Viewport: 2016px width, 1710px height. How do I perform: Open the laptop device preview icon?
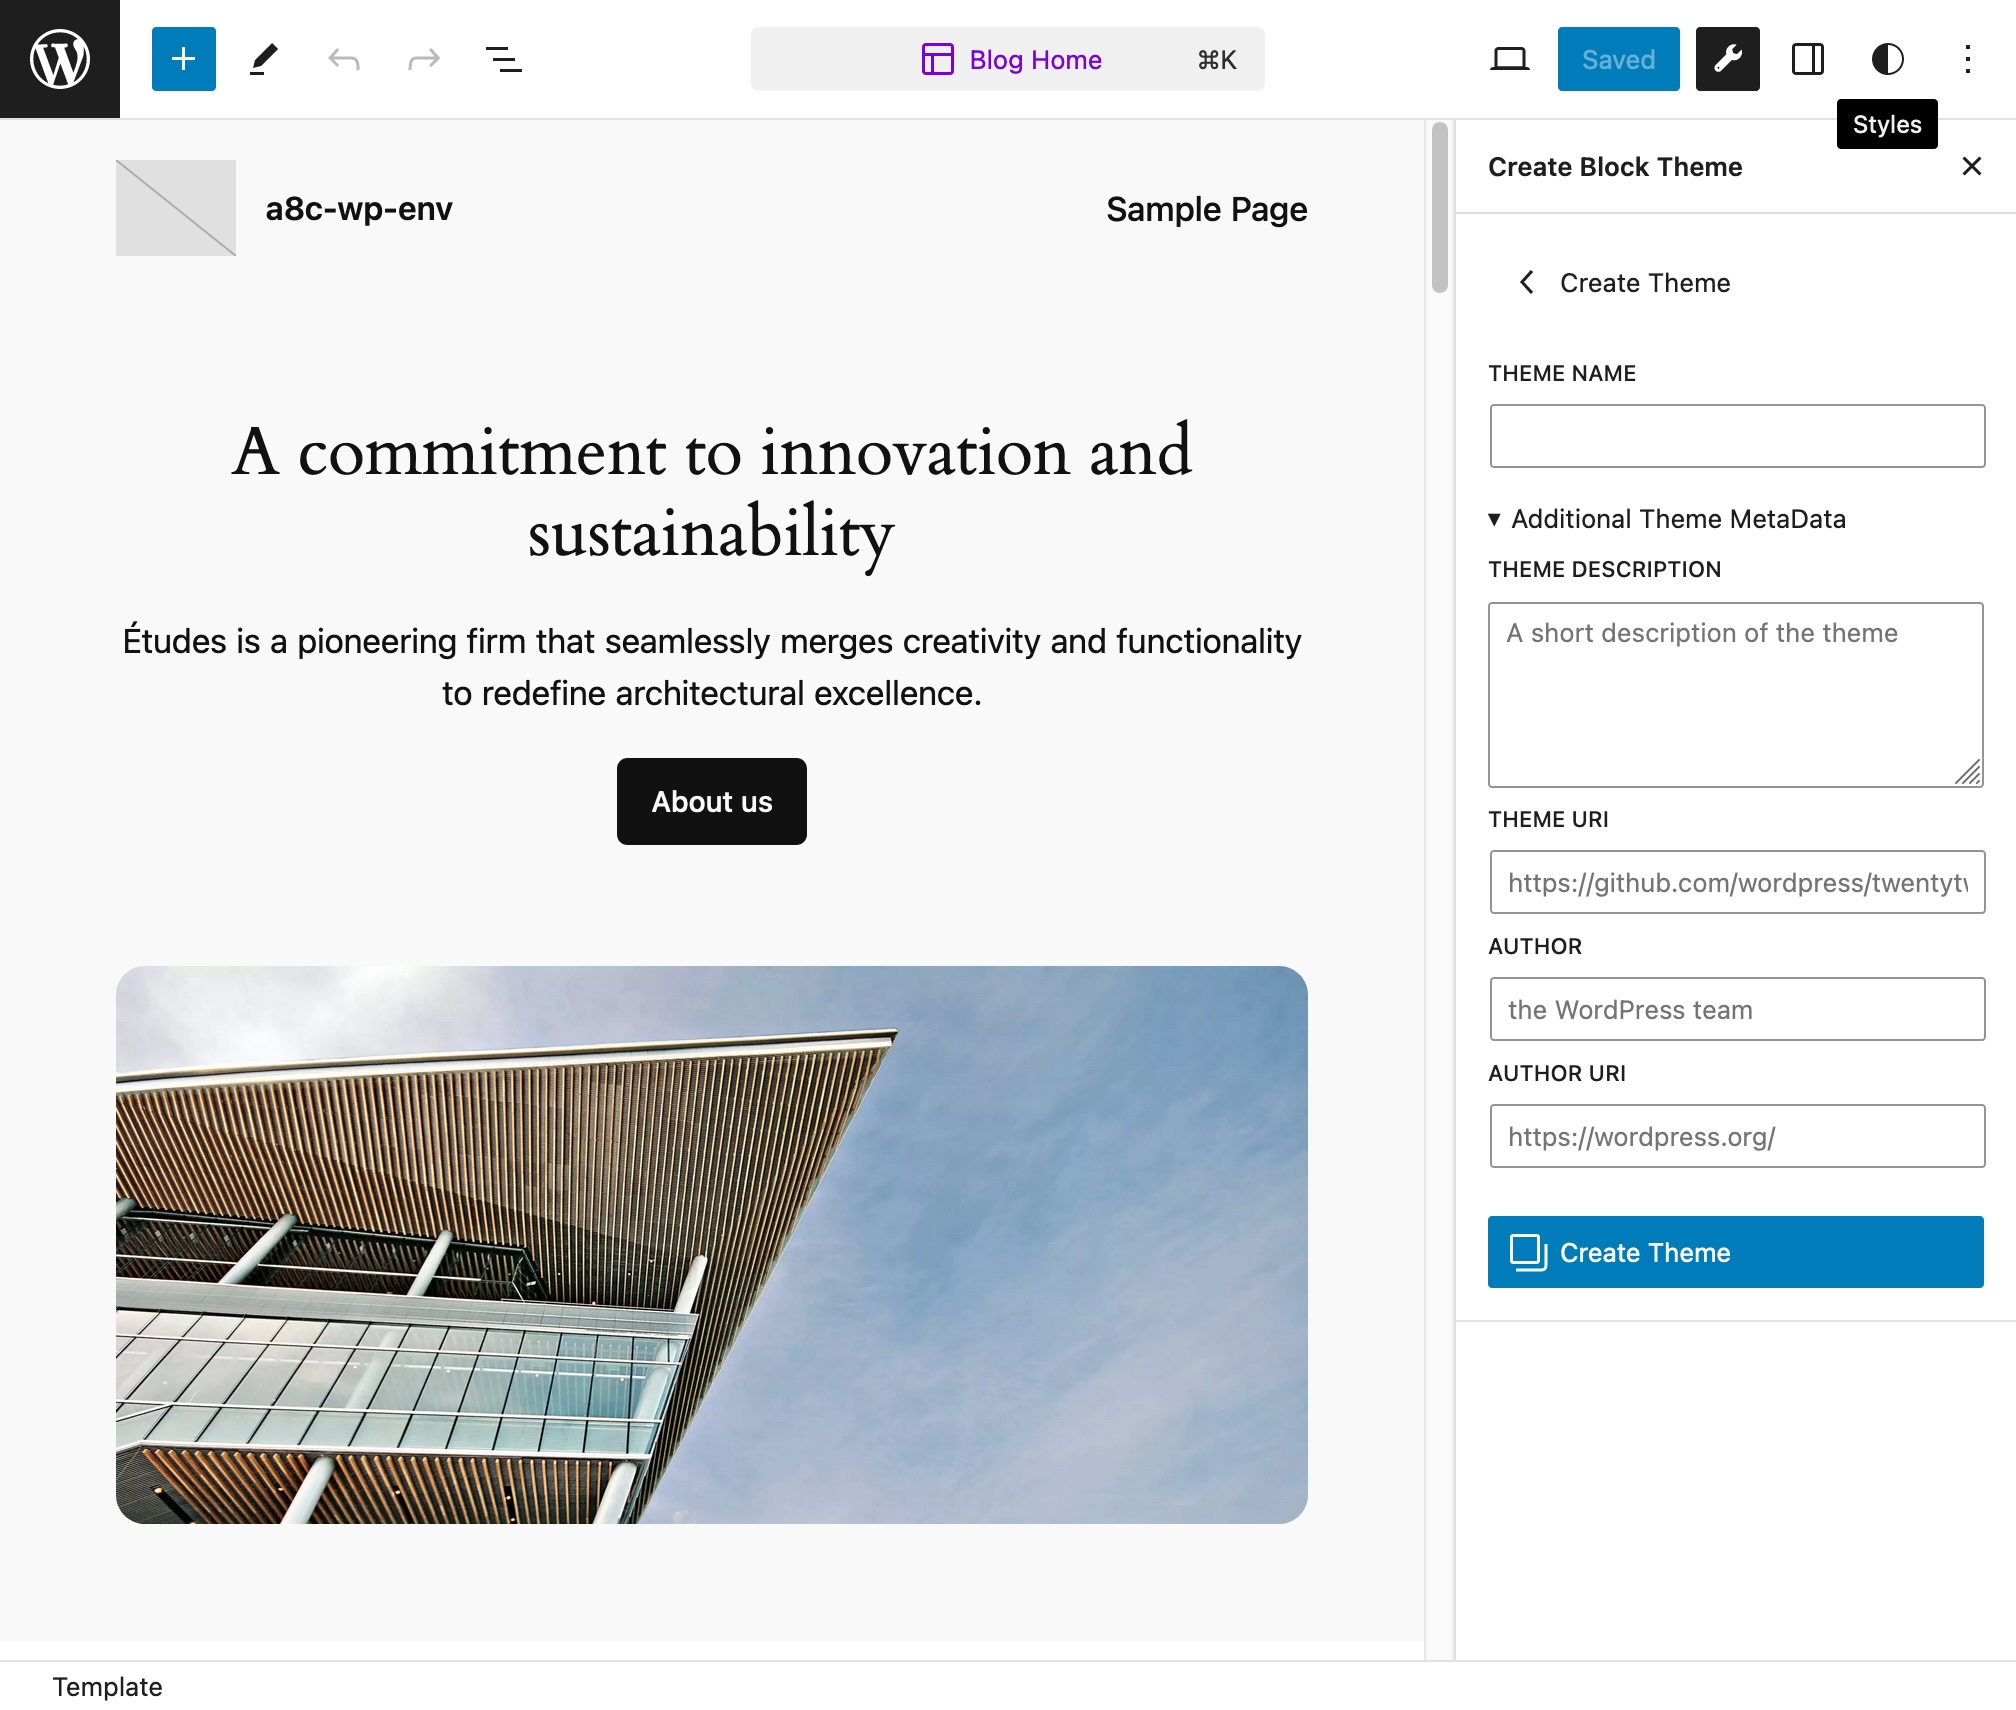[x=1509, y=59]
